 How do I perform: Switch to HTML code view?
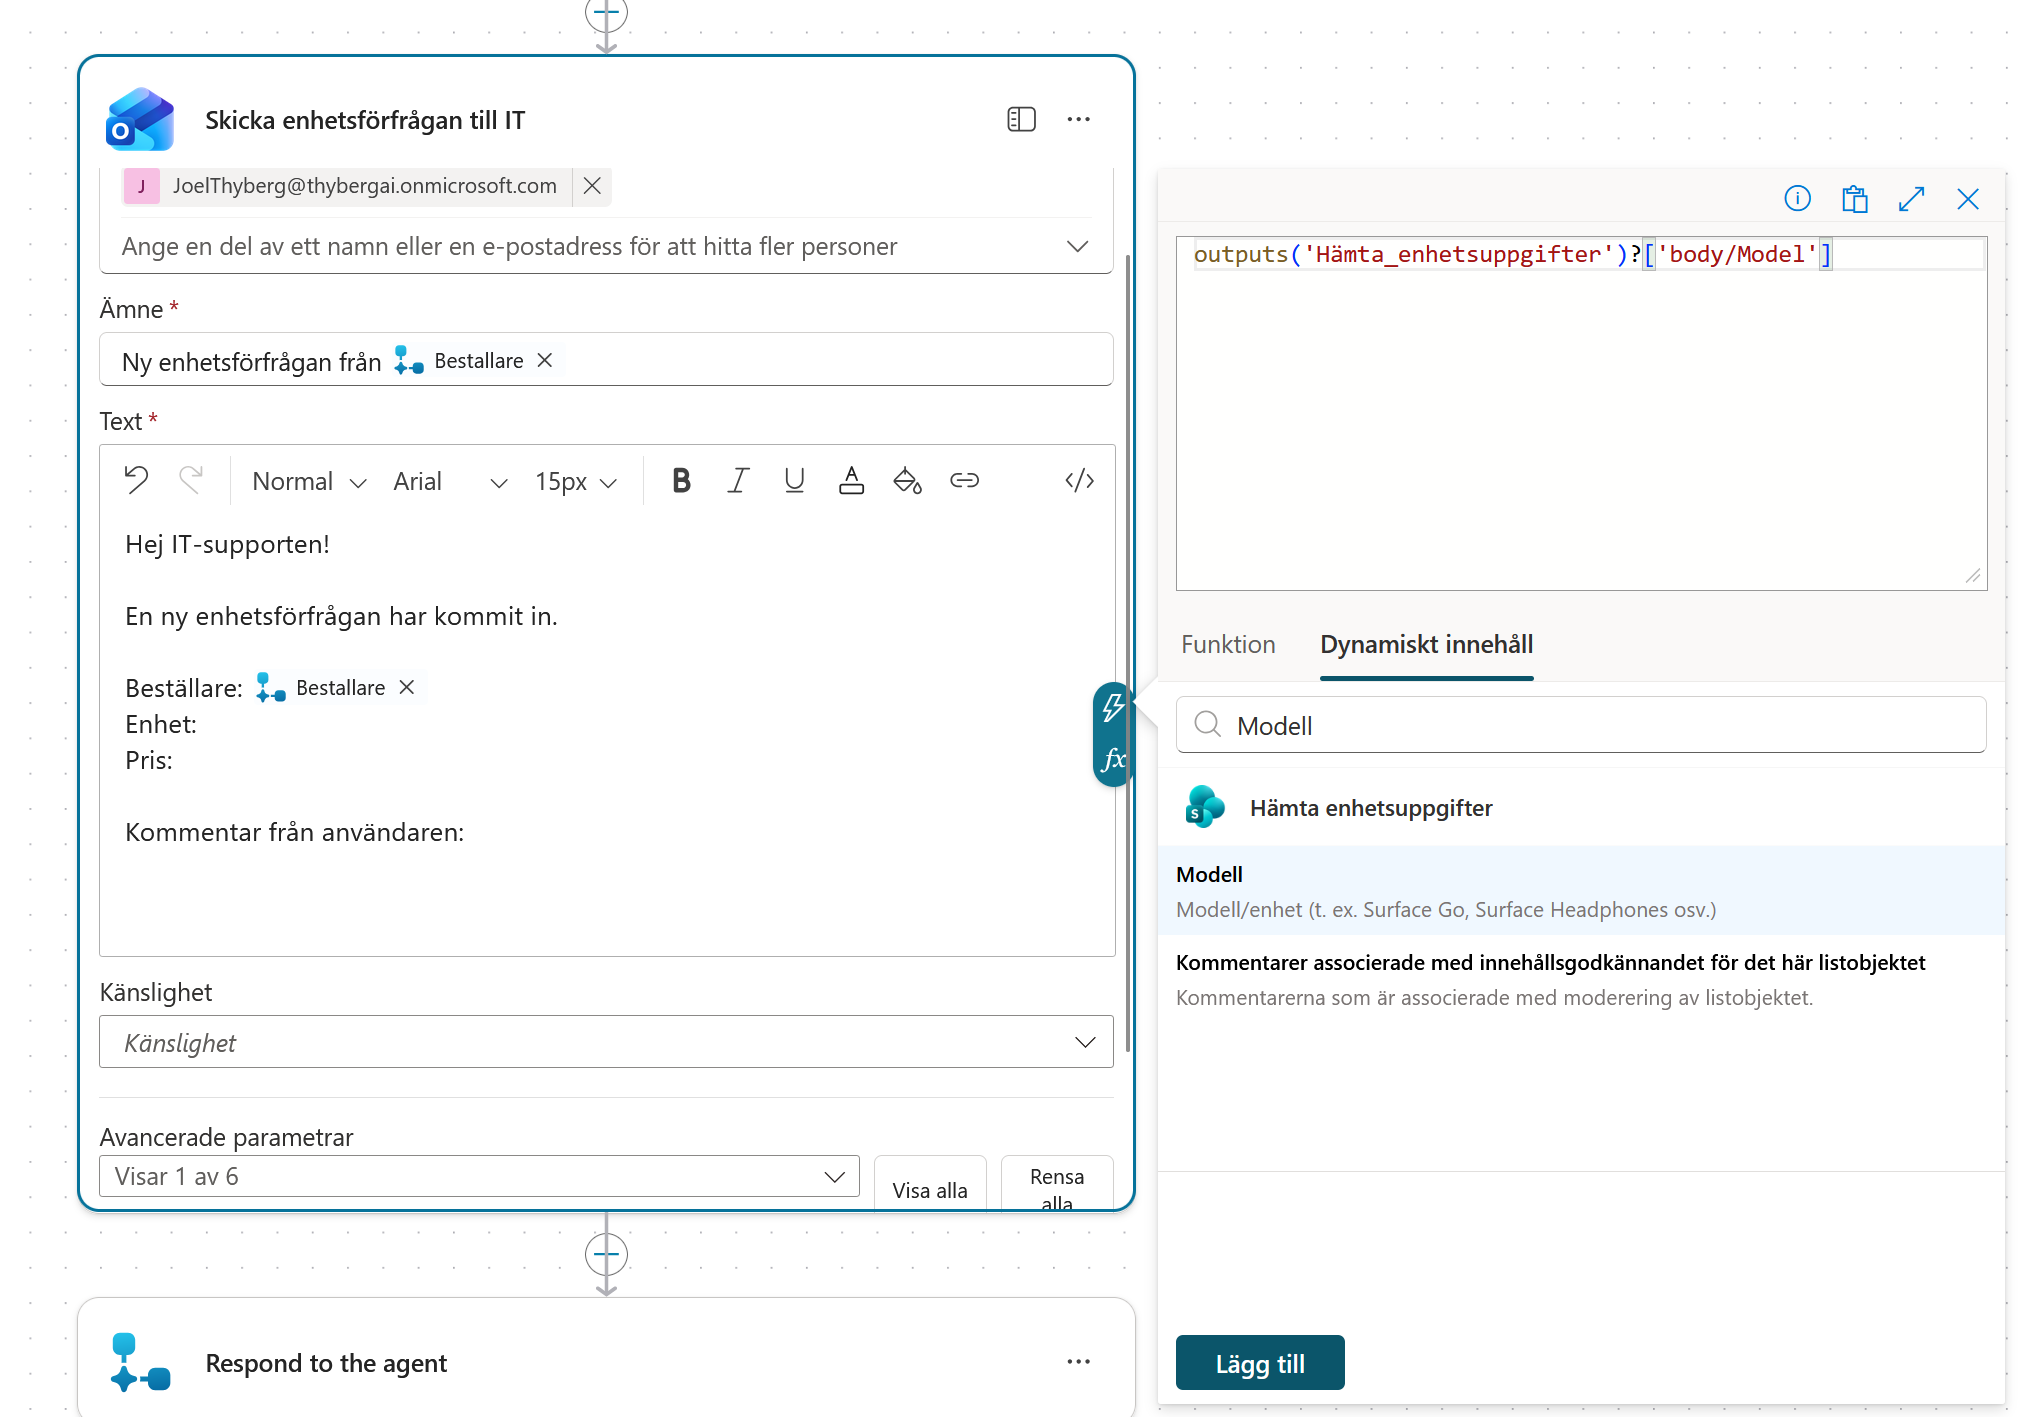click(1079, 481)
